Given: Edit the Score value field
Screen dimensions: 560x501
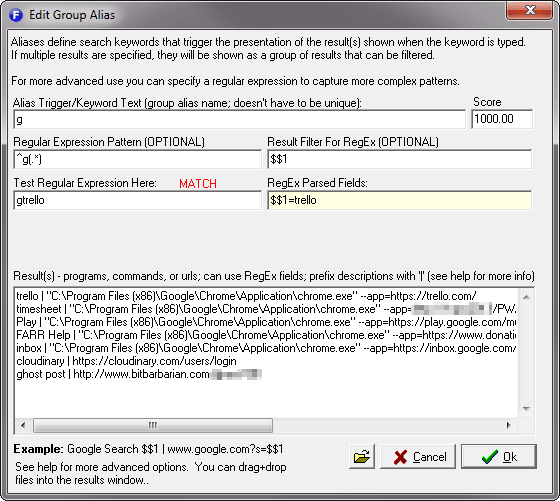Looking at the screenshot, I should point(502,119).
